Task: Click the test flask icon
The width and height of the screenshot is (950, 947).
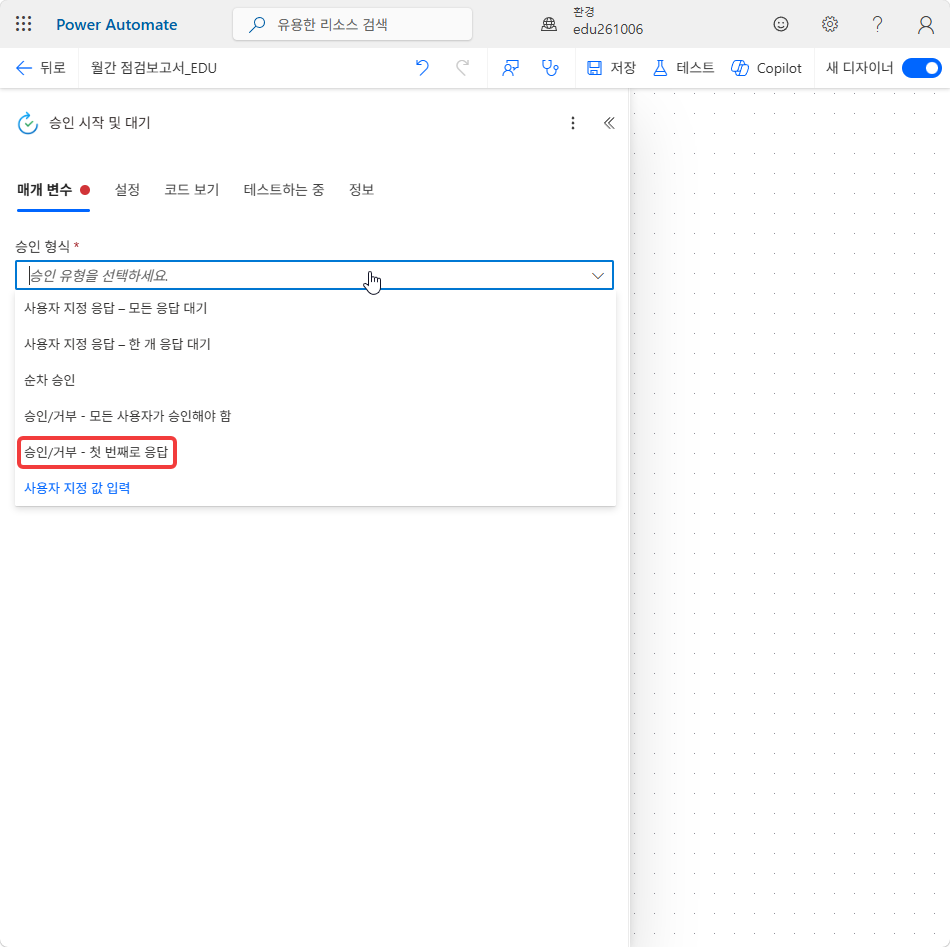Action: [660, 68]
